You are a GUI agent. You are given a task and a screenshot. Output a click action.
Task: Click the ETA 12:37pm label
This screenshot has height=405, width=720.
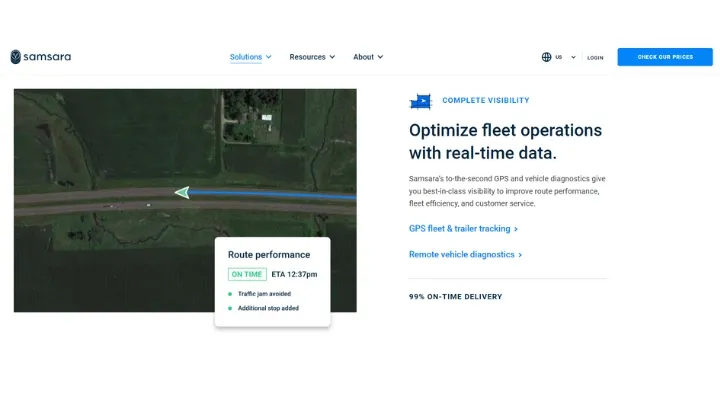[294, 274]
